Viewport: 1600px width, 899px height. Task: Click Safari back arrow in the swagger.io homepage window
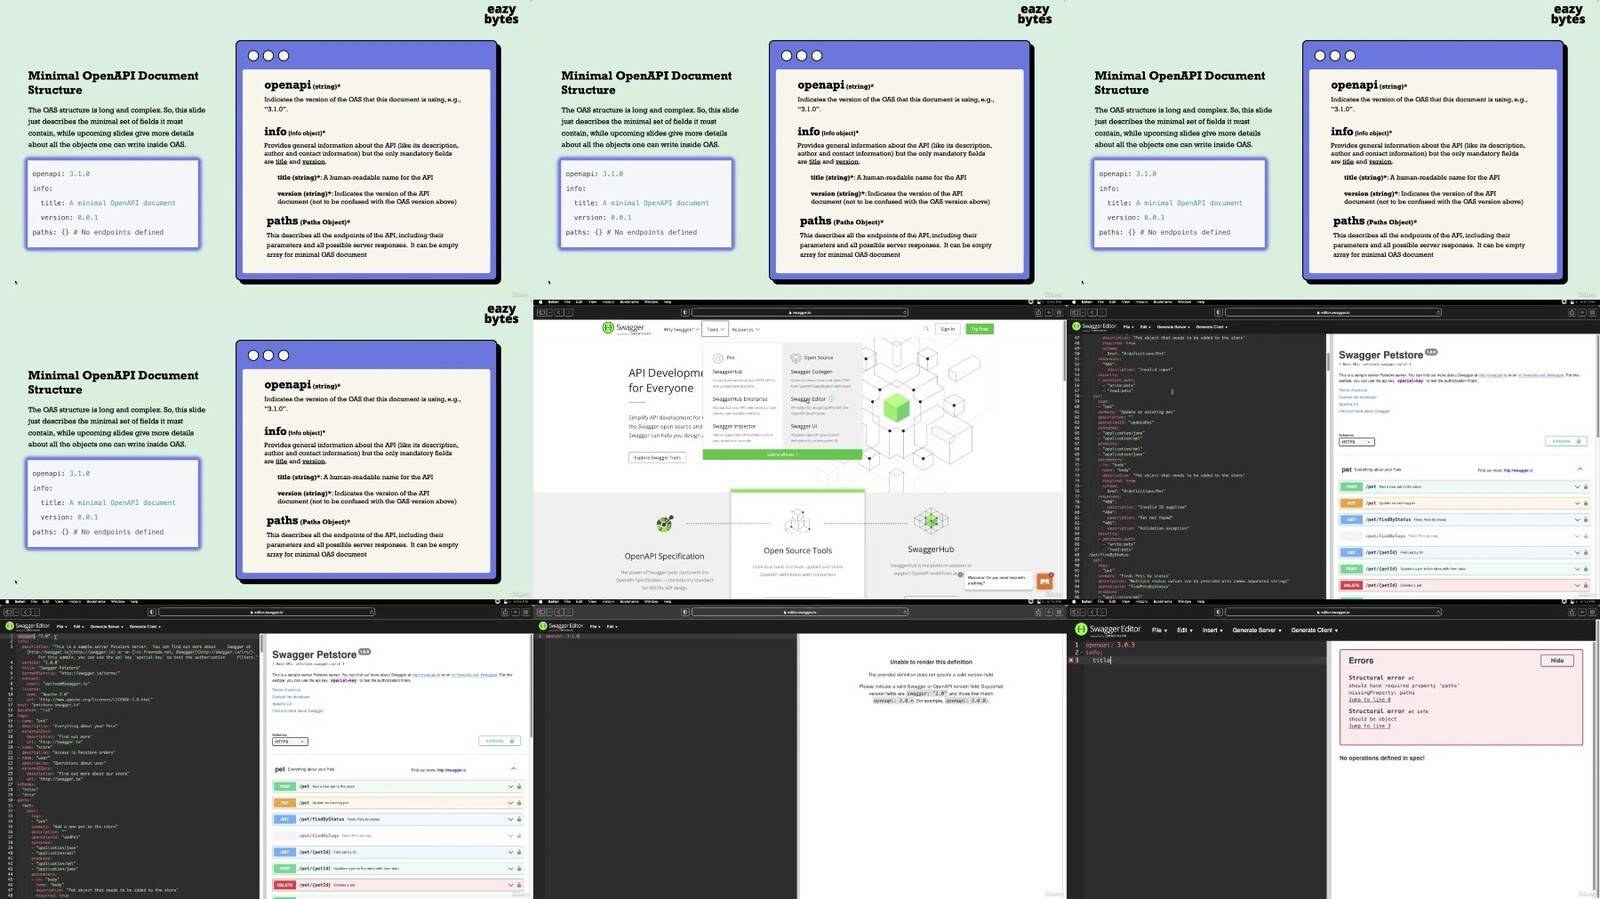[557, 312]
